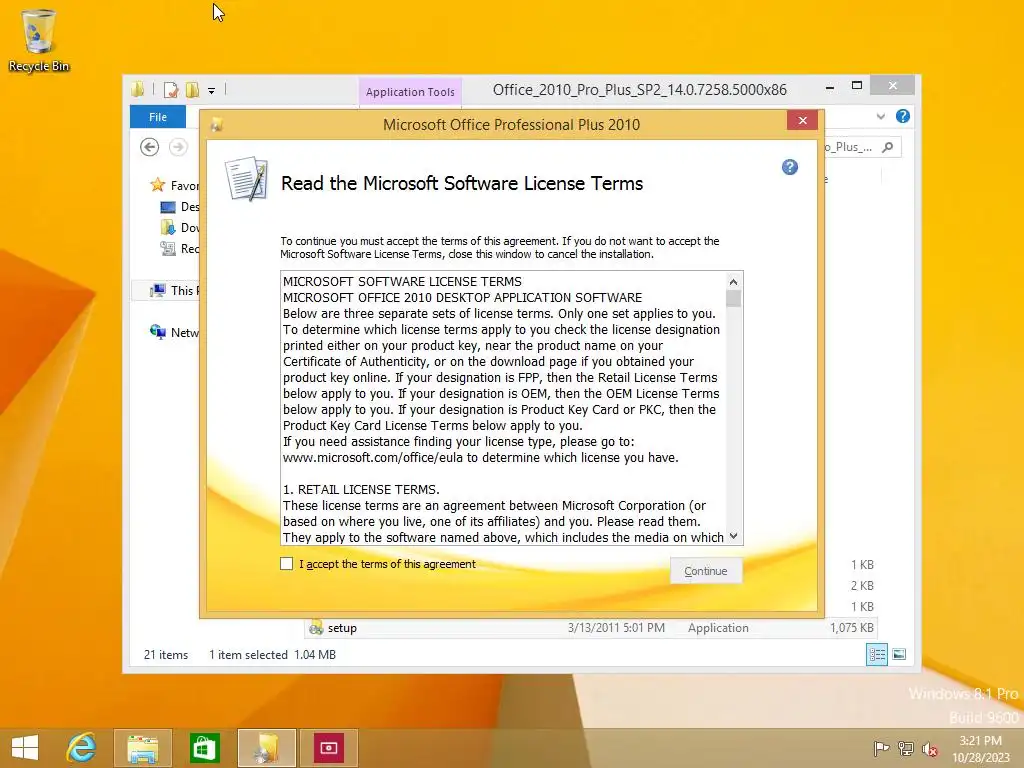Click the help icon in File Explorer ribbon
This screenshot has height=768, width=1024.
click(903, 116)
